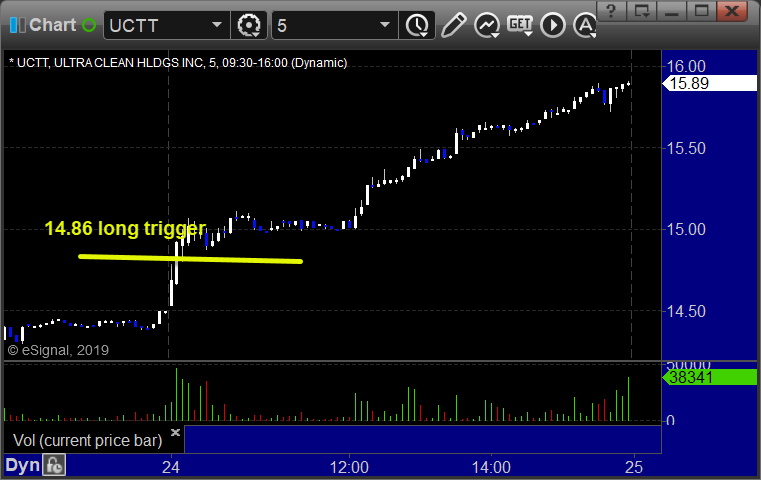Viewport: 761px width, 480px height.
Task: Toggle the lock icon beside Dyn
Action: 54,465
